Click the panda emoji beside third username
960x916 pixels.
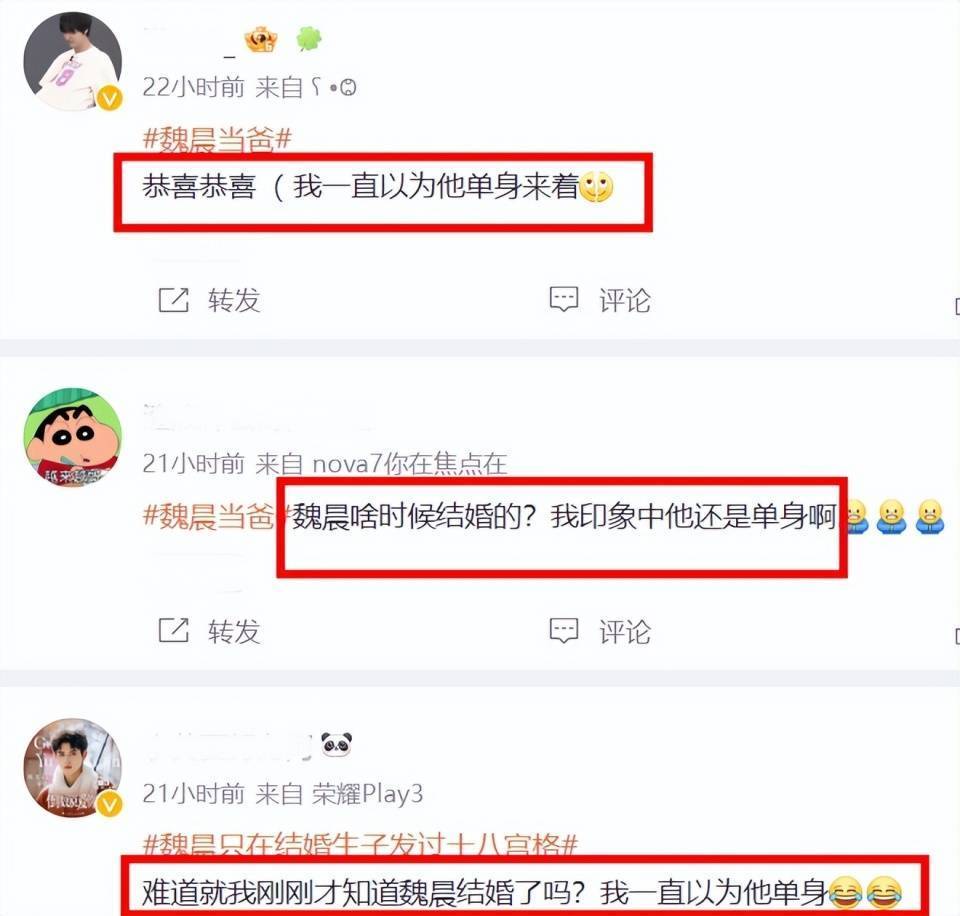pos(336,744)
